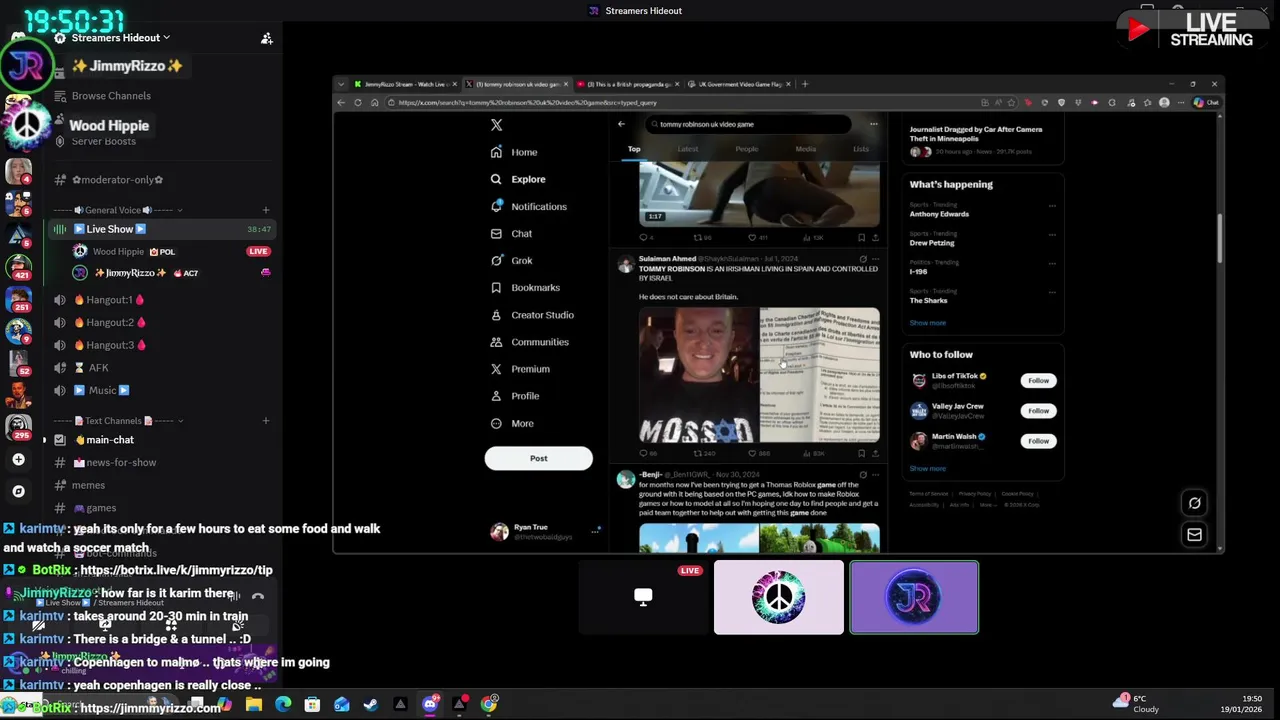Open the Streamers Hideout server dropdown
Viewport: 1280px width, 720px height.
[x=120, y=38]
